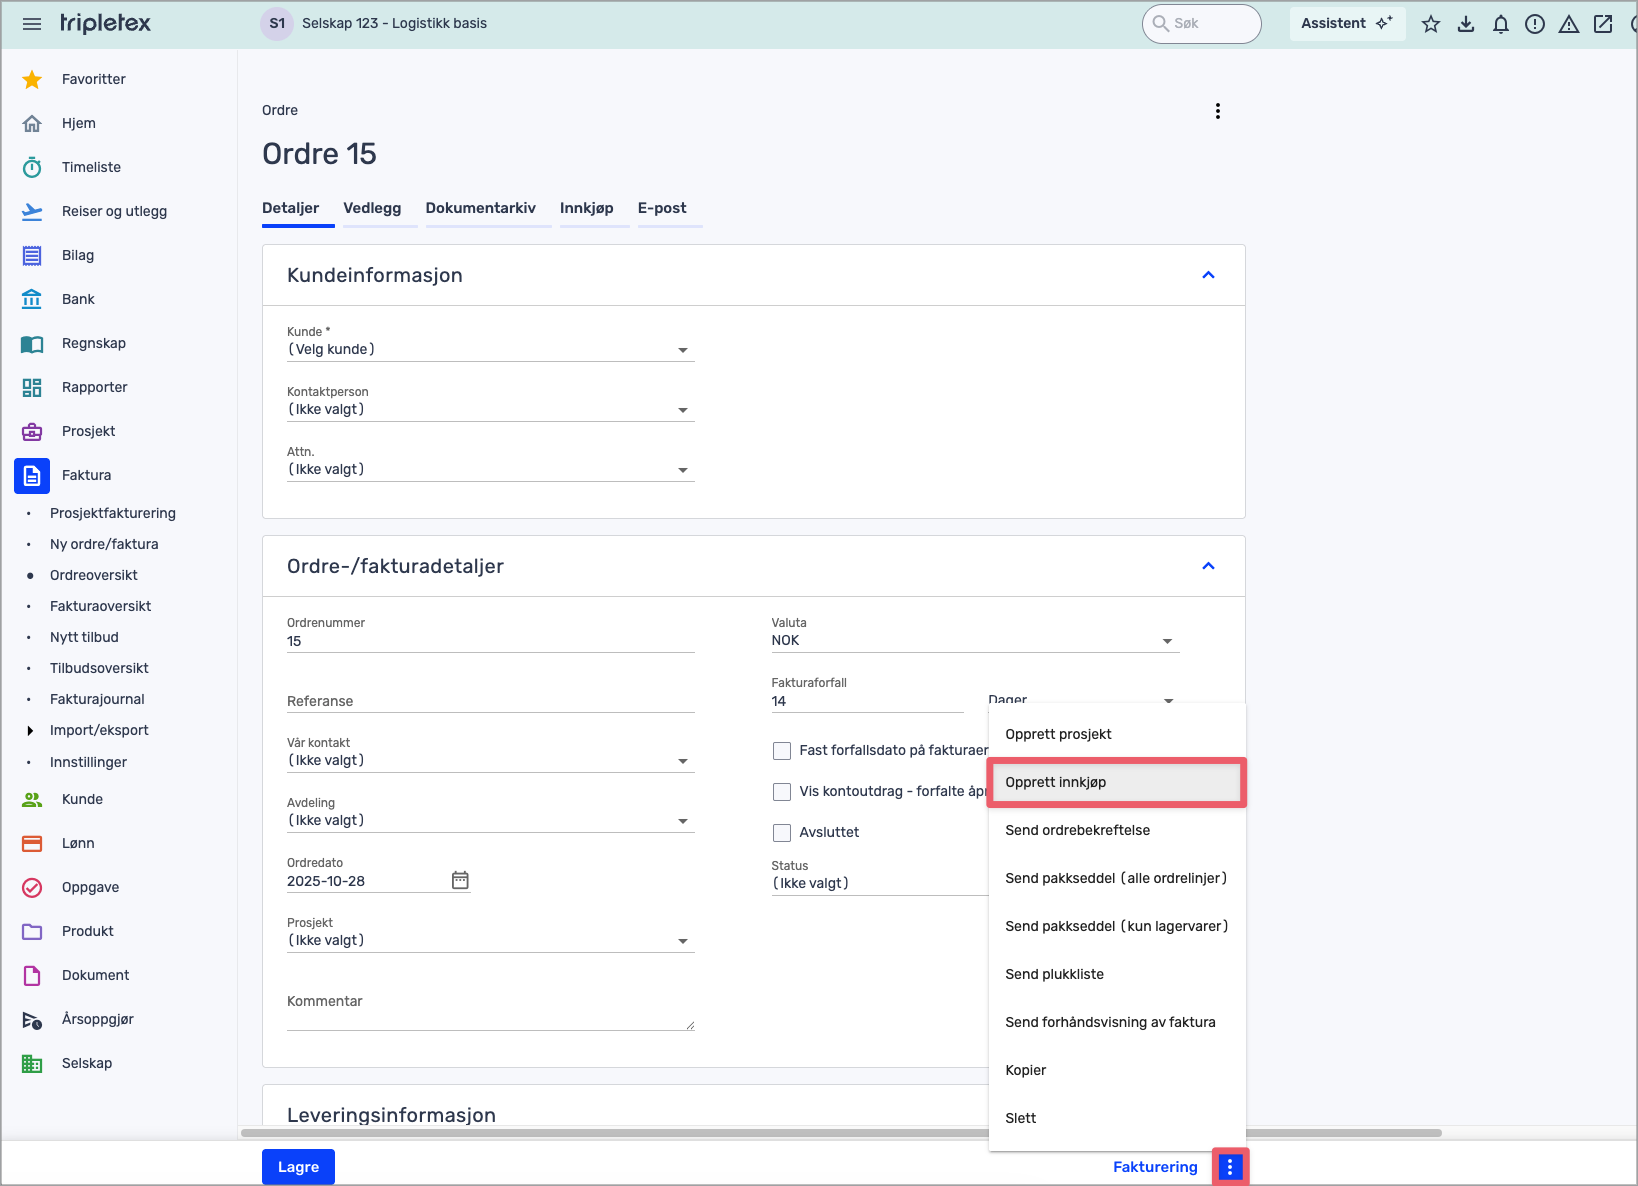Viewport: 1638px width, 1186px height.
Task: Open the Ordredato calendar picker icon
Action: tap(460, 880)
